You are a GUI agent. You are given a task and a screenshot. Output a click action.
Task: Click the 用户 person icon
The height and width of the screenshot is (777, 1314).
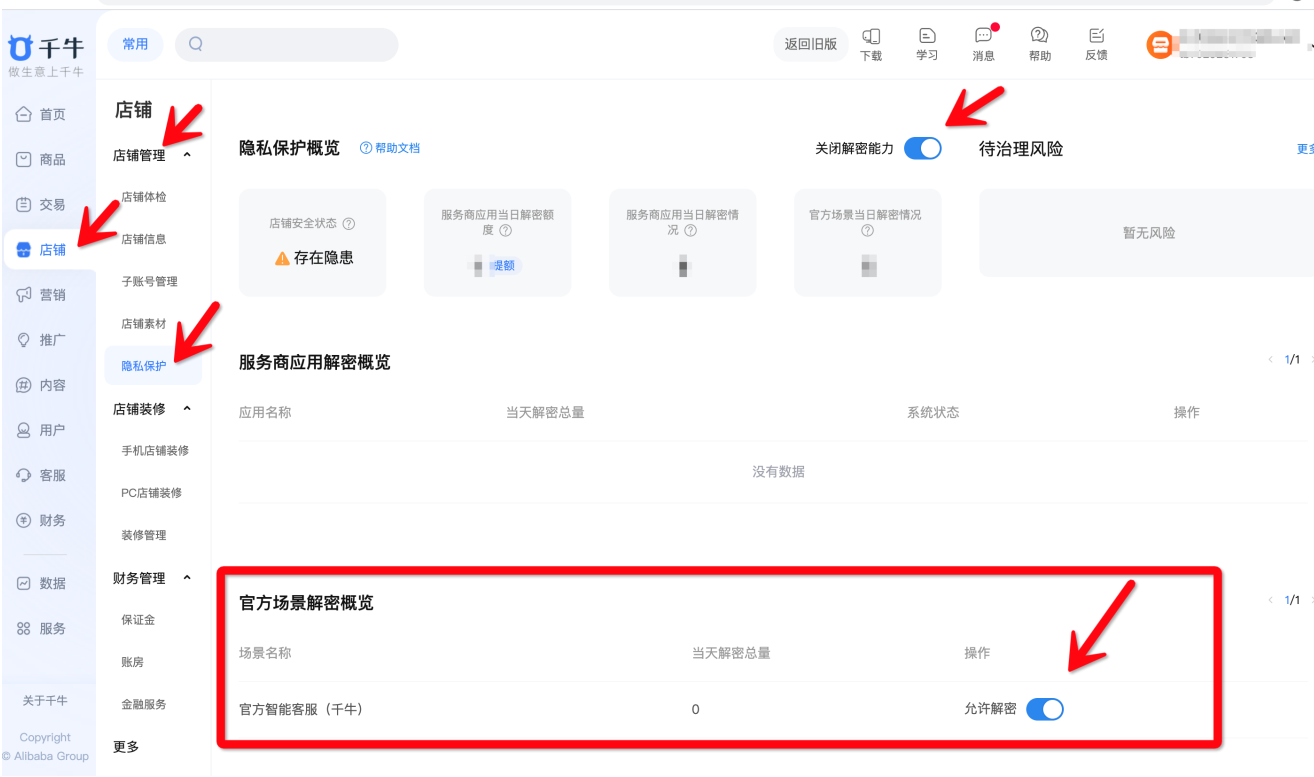pyautogui.click(x=24, y=430)
